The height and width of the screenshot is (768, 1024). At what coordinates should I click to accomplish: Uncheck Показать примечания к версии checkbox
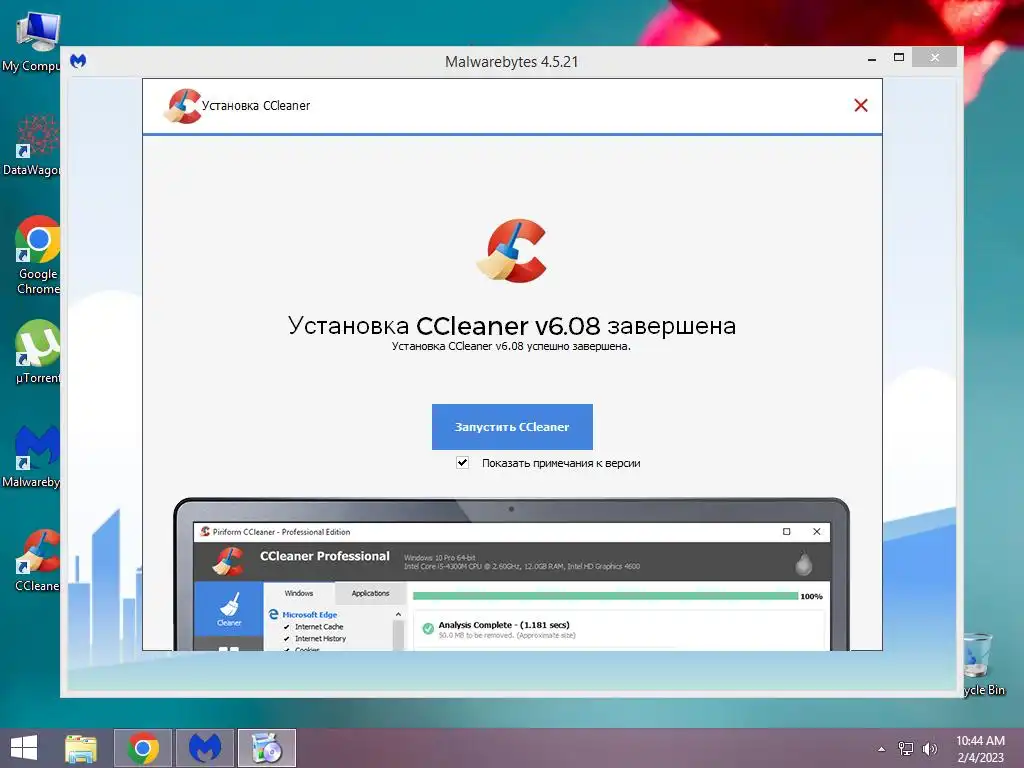(x=462, y=462)
